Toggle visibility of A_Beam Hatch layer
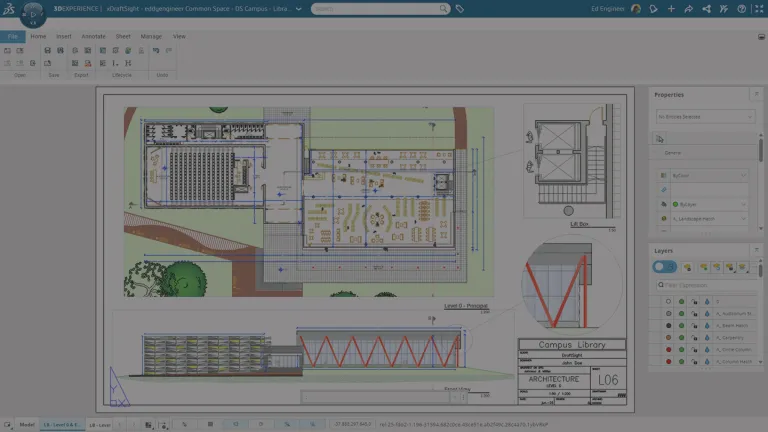 click(682, 325)
